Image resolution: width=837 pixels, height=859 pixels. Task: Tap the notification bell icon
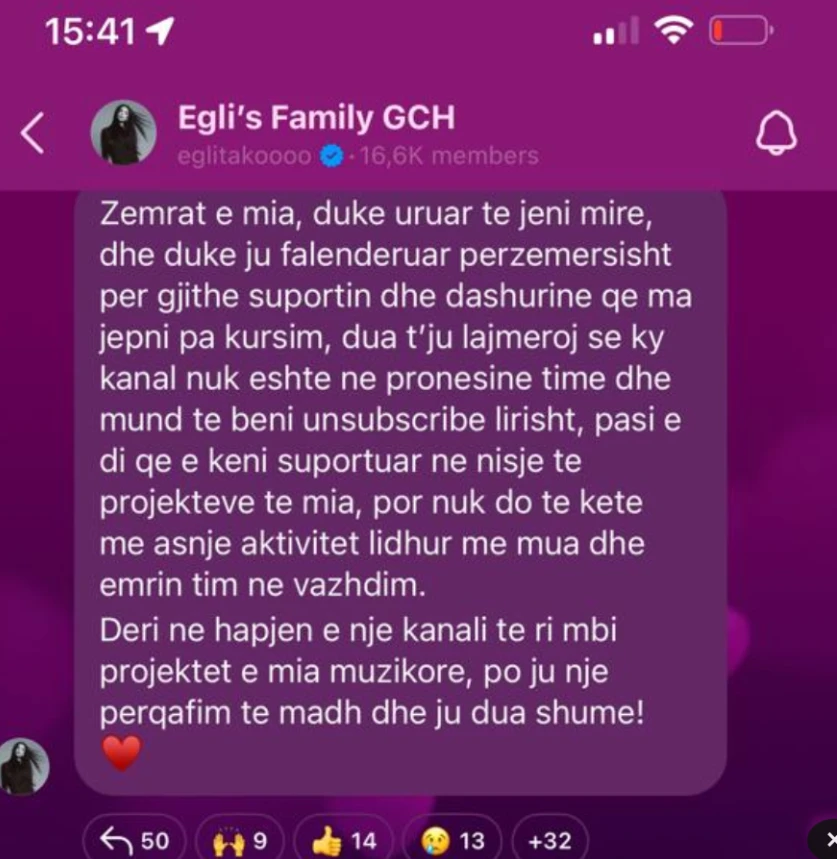pyautogui.click(x=776, y=133)
